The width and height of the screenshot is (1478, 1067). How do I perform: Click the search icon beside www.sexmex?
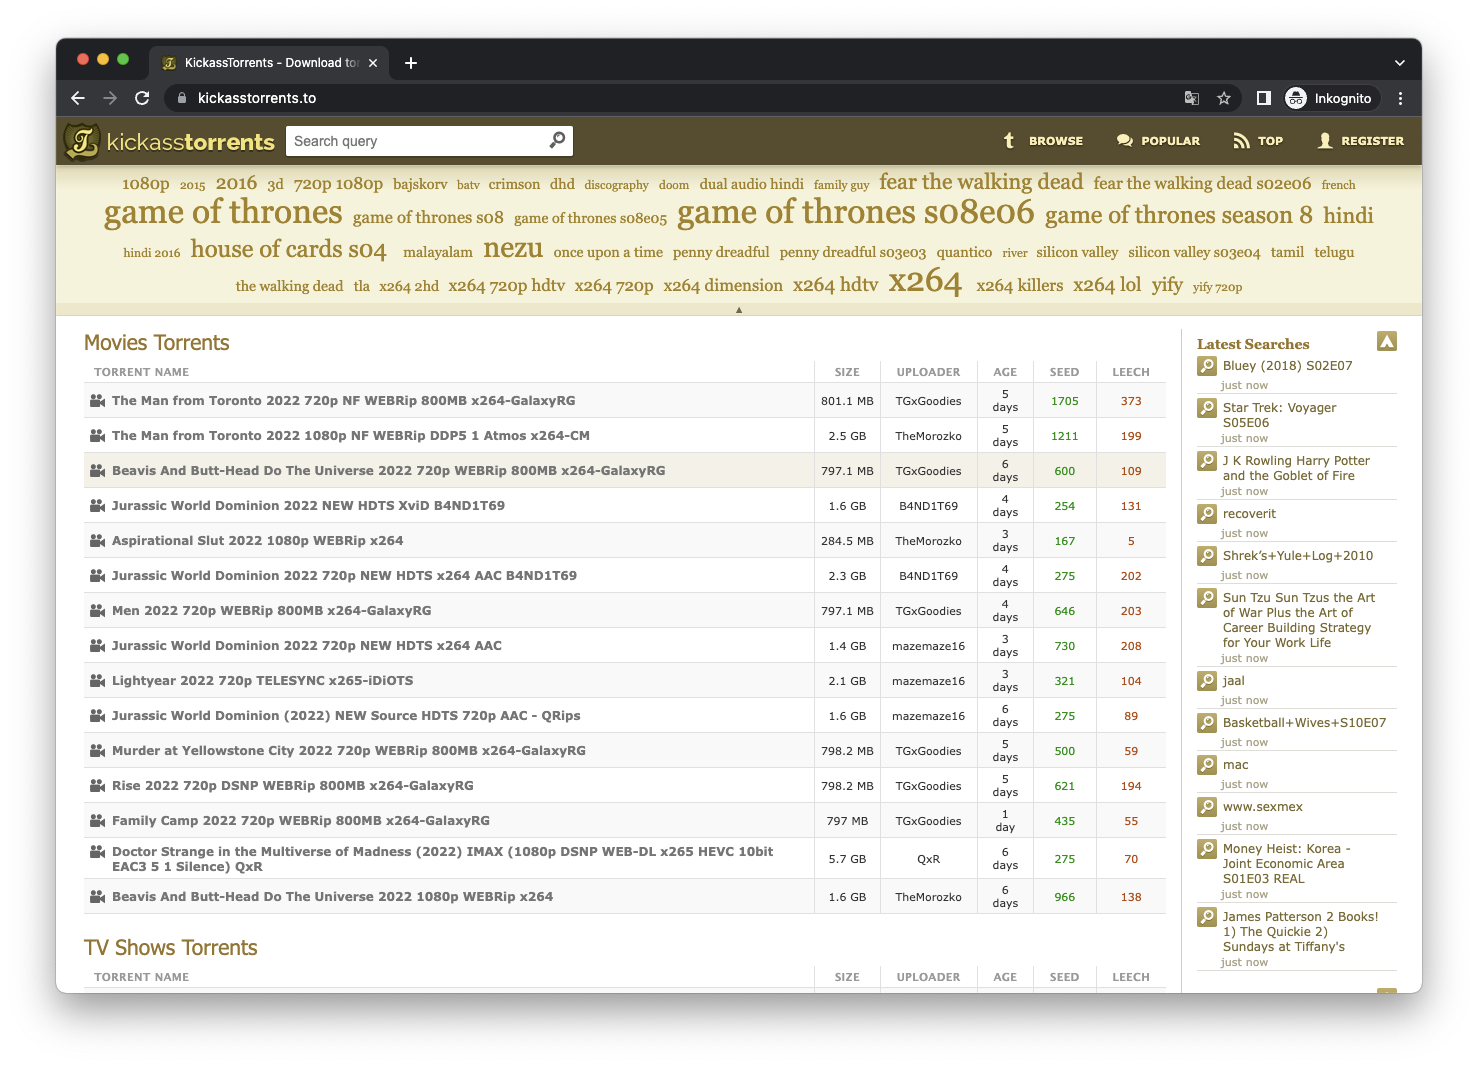click(1207, 807)
